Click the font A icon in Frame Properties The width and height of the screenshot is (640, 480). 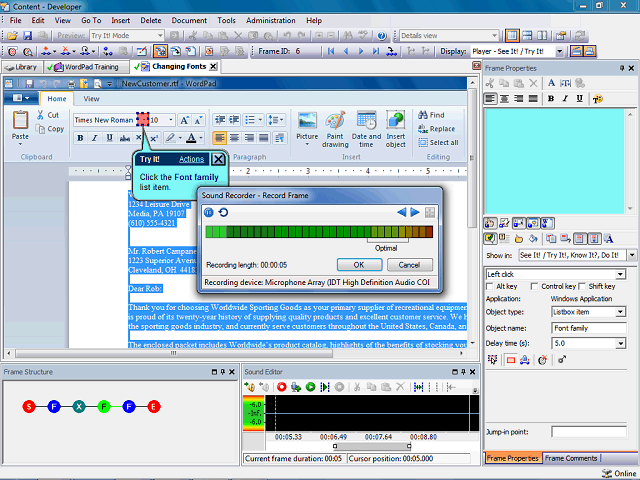(x=551, y=83)
